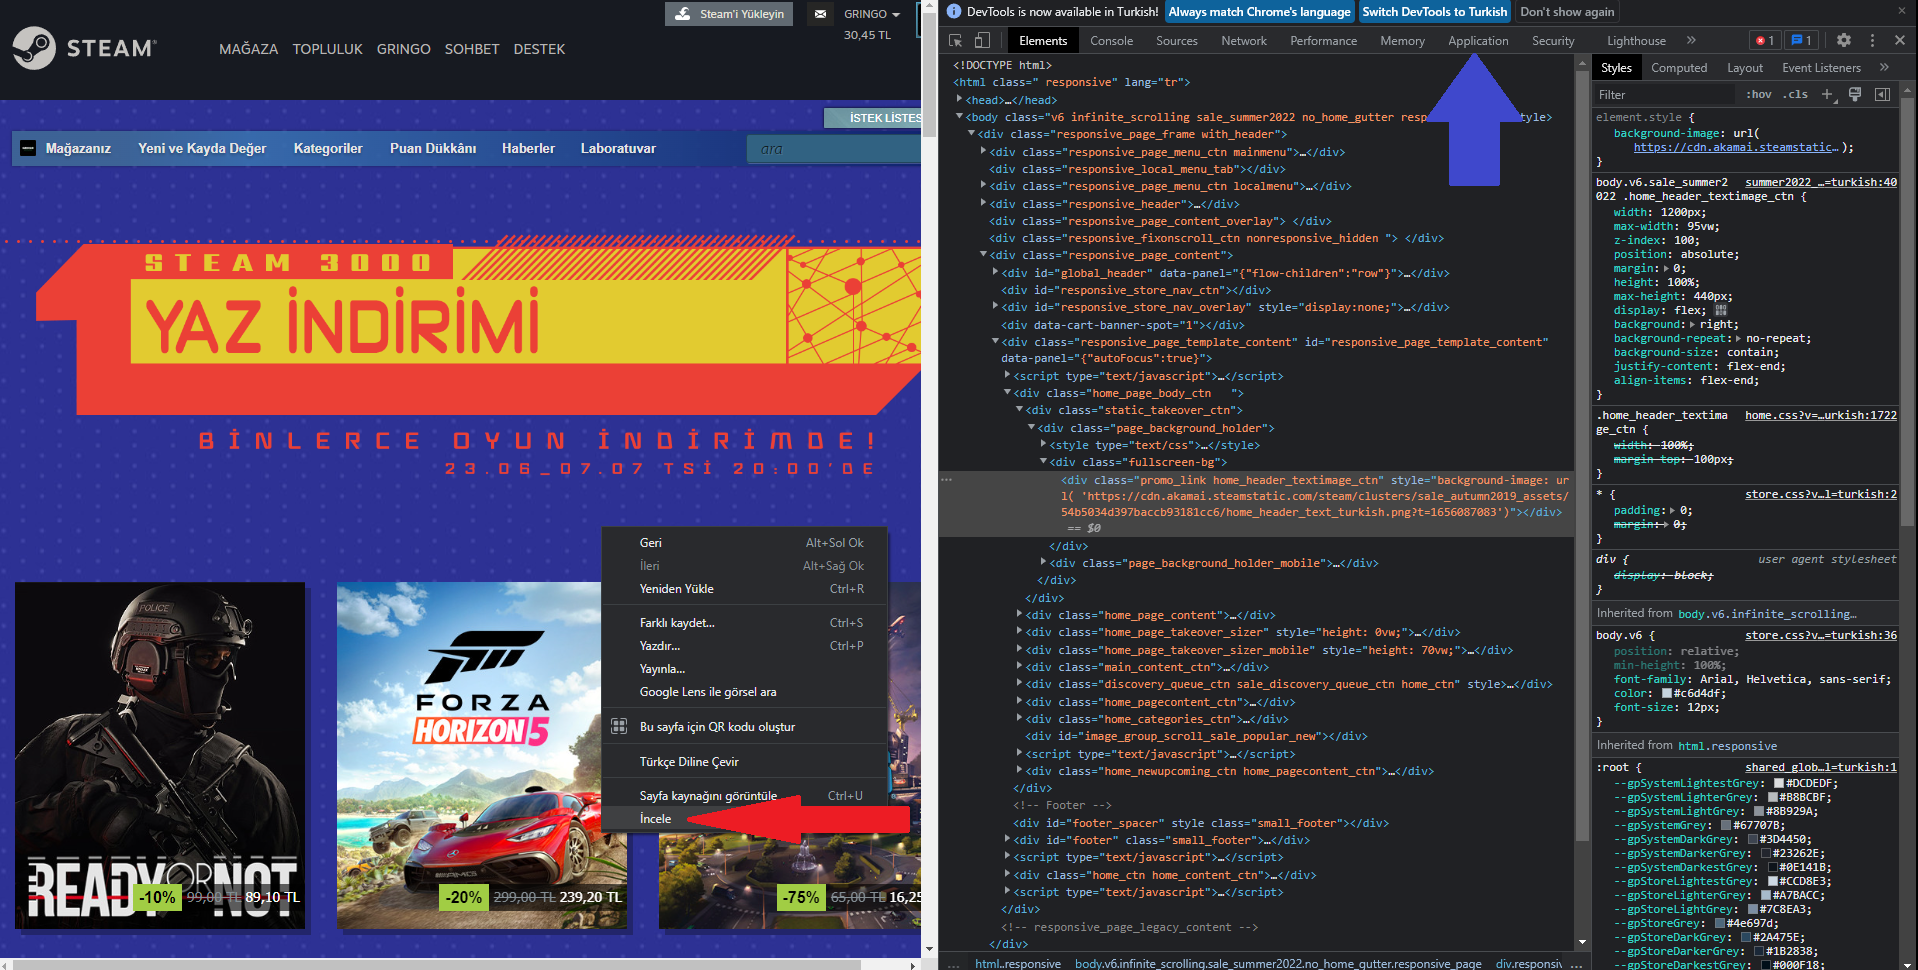
Task: Collapse the fullscreen-bg div node
Action: point(1043,461)
